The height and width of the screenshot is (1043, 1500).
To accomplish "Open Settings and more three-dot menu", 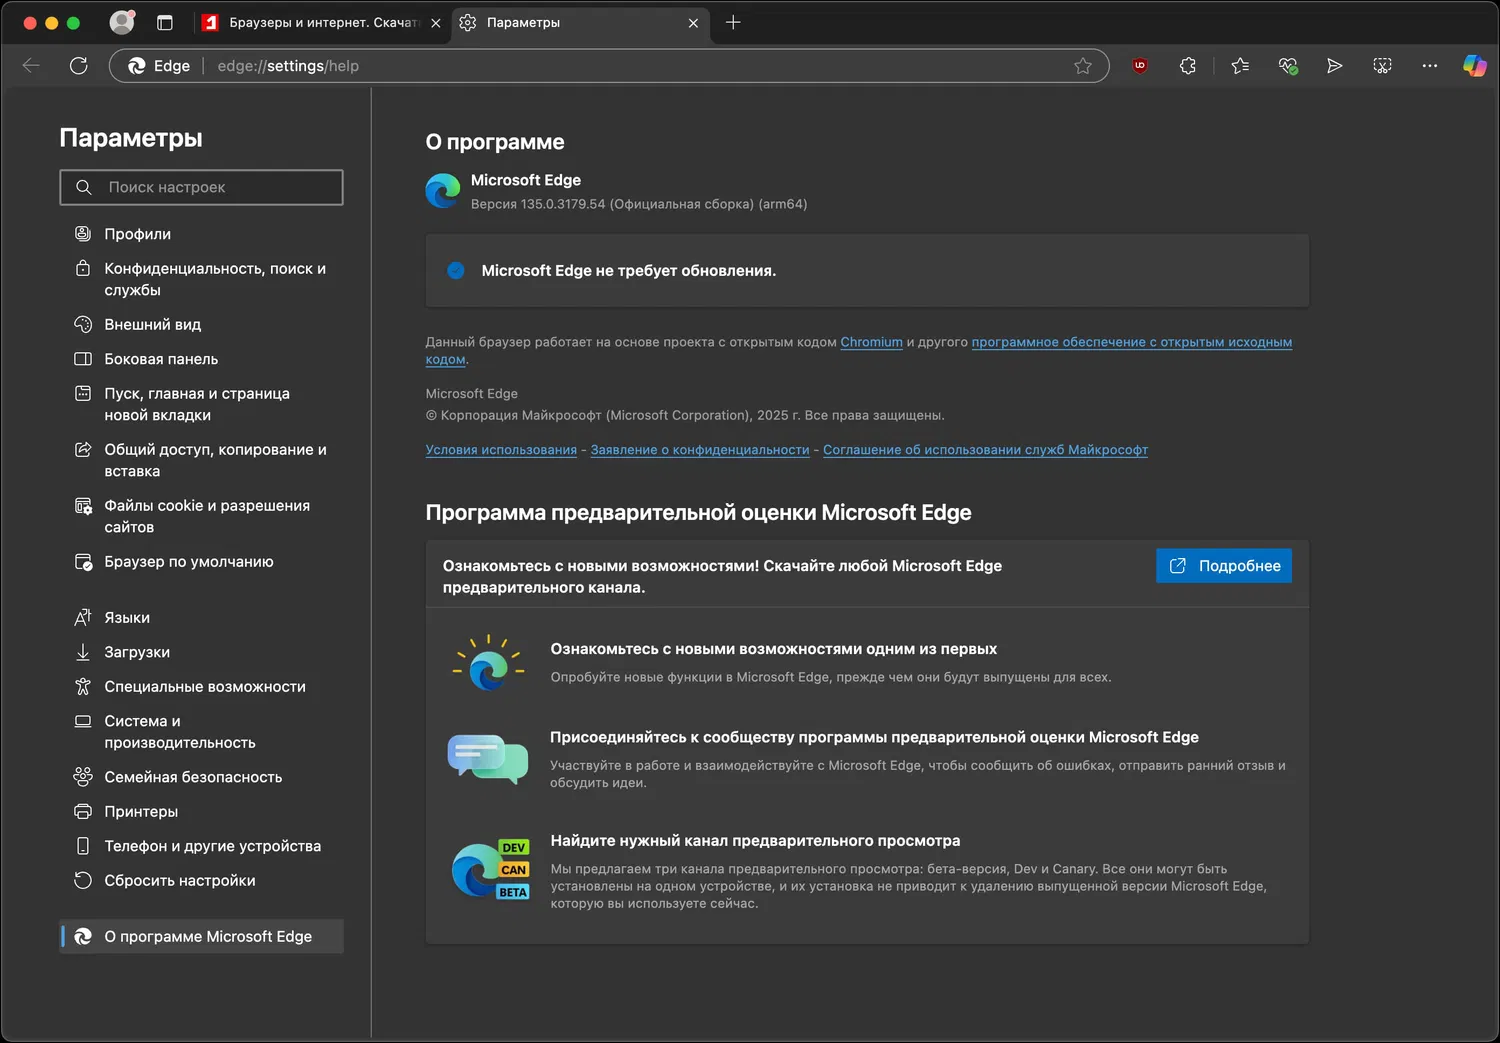I will (x=1430, y=66).
